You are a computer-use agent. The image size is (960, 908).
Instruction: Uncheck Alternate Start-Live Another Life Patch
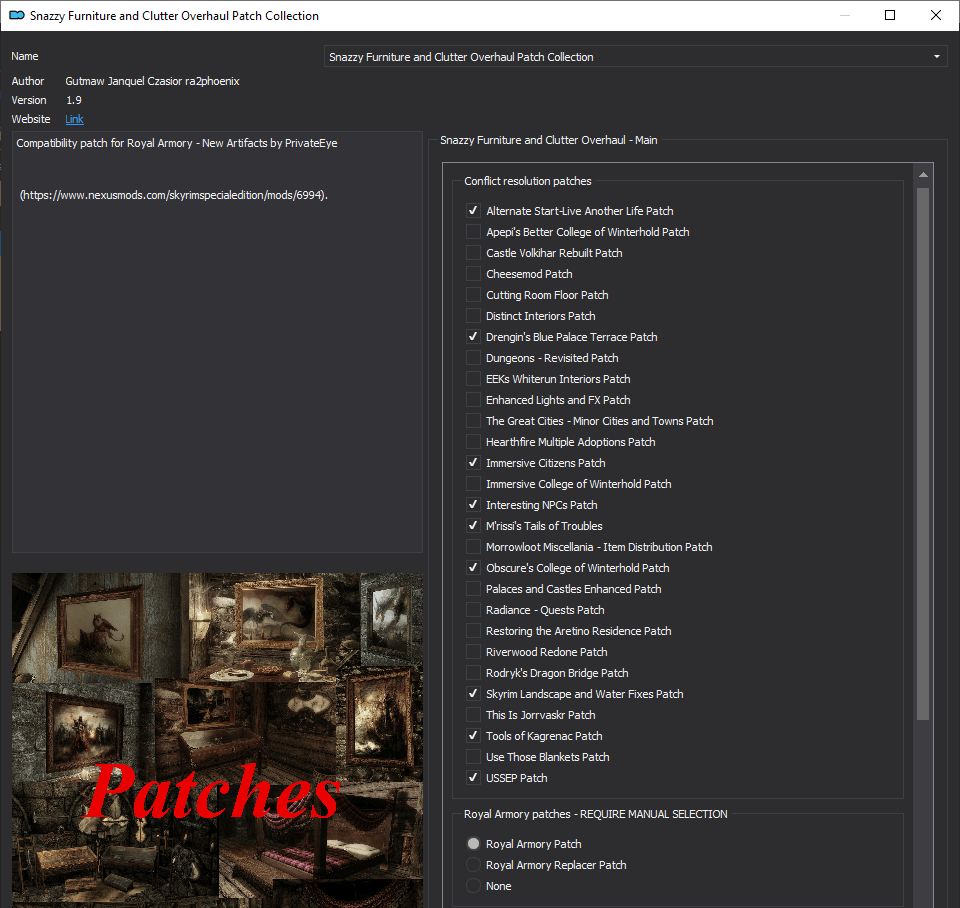(473, 211)
